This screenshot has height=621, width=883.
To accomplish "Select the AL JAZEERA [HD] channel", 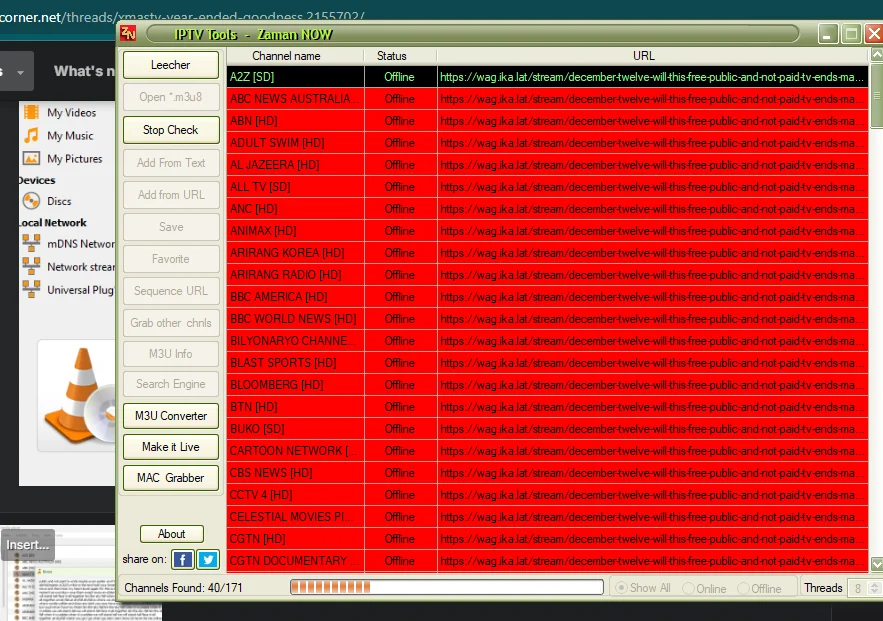I will click(x=547, y=165).
